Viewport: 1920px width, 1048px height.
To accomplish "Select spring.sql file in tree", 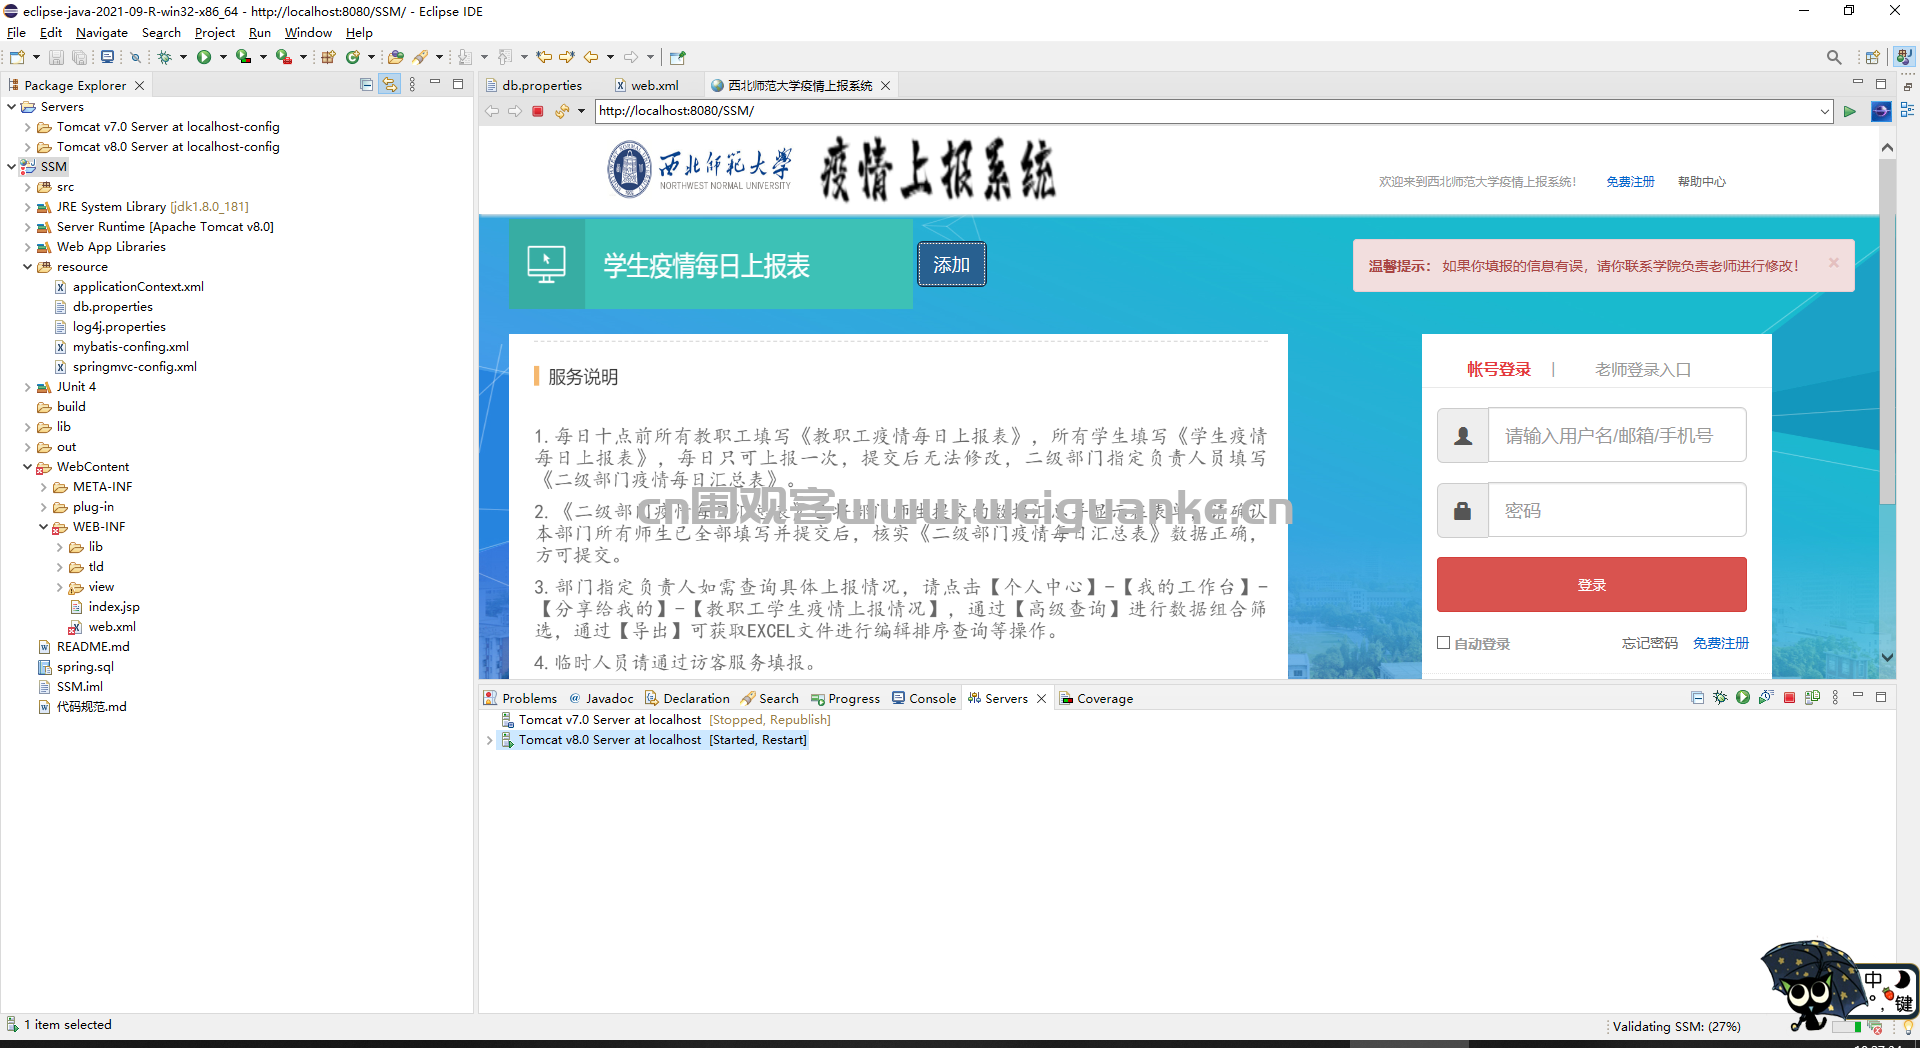I will pos(85,667).
